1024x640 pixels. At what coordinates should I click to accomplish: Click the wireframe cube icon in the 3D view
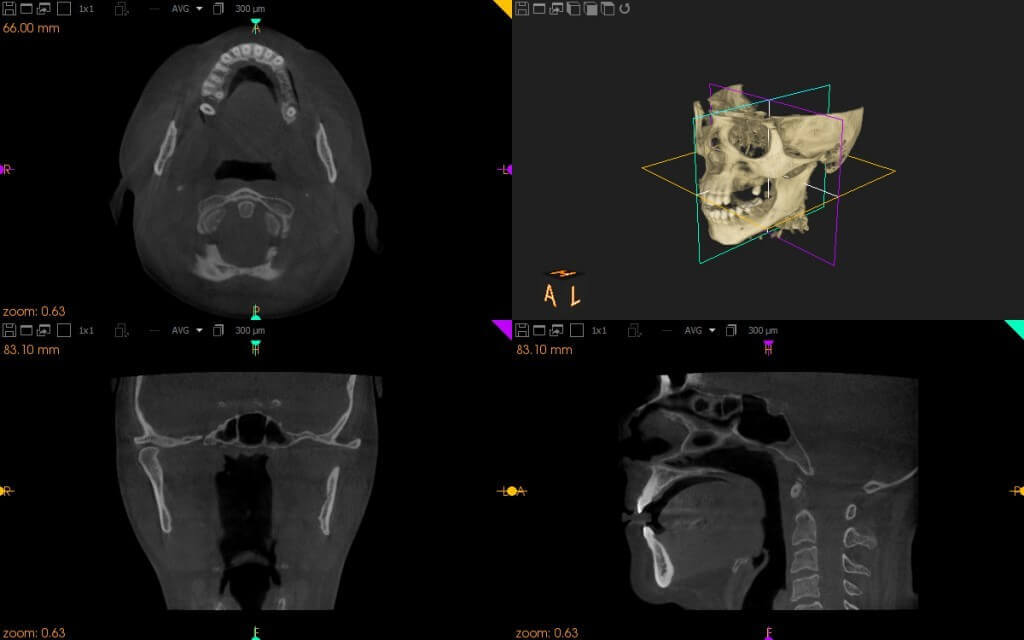573,9
